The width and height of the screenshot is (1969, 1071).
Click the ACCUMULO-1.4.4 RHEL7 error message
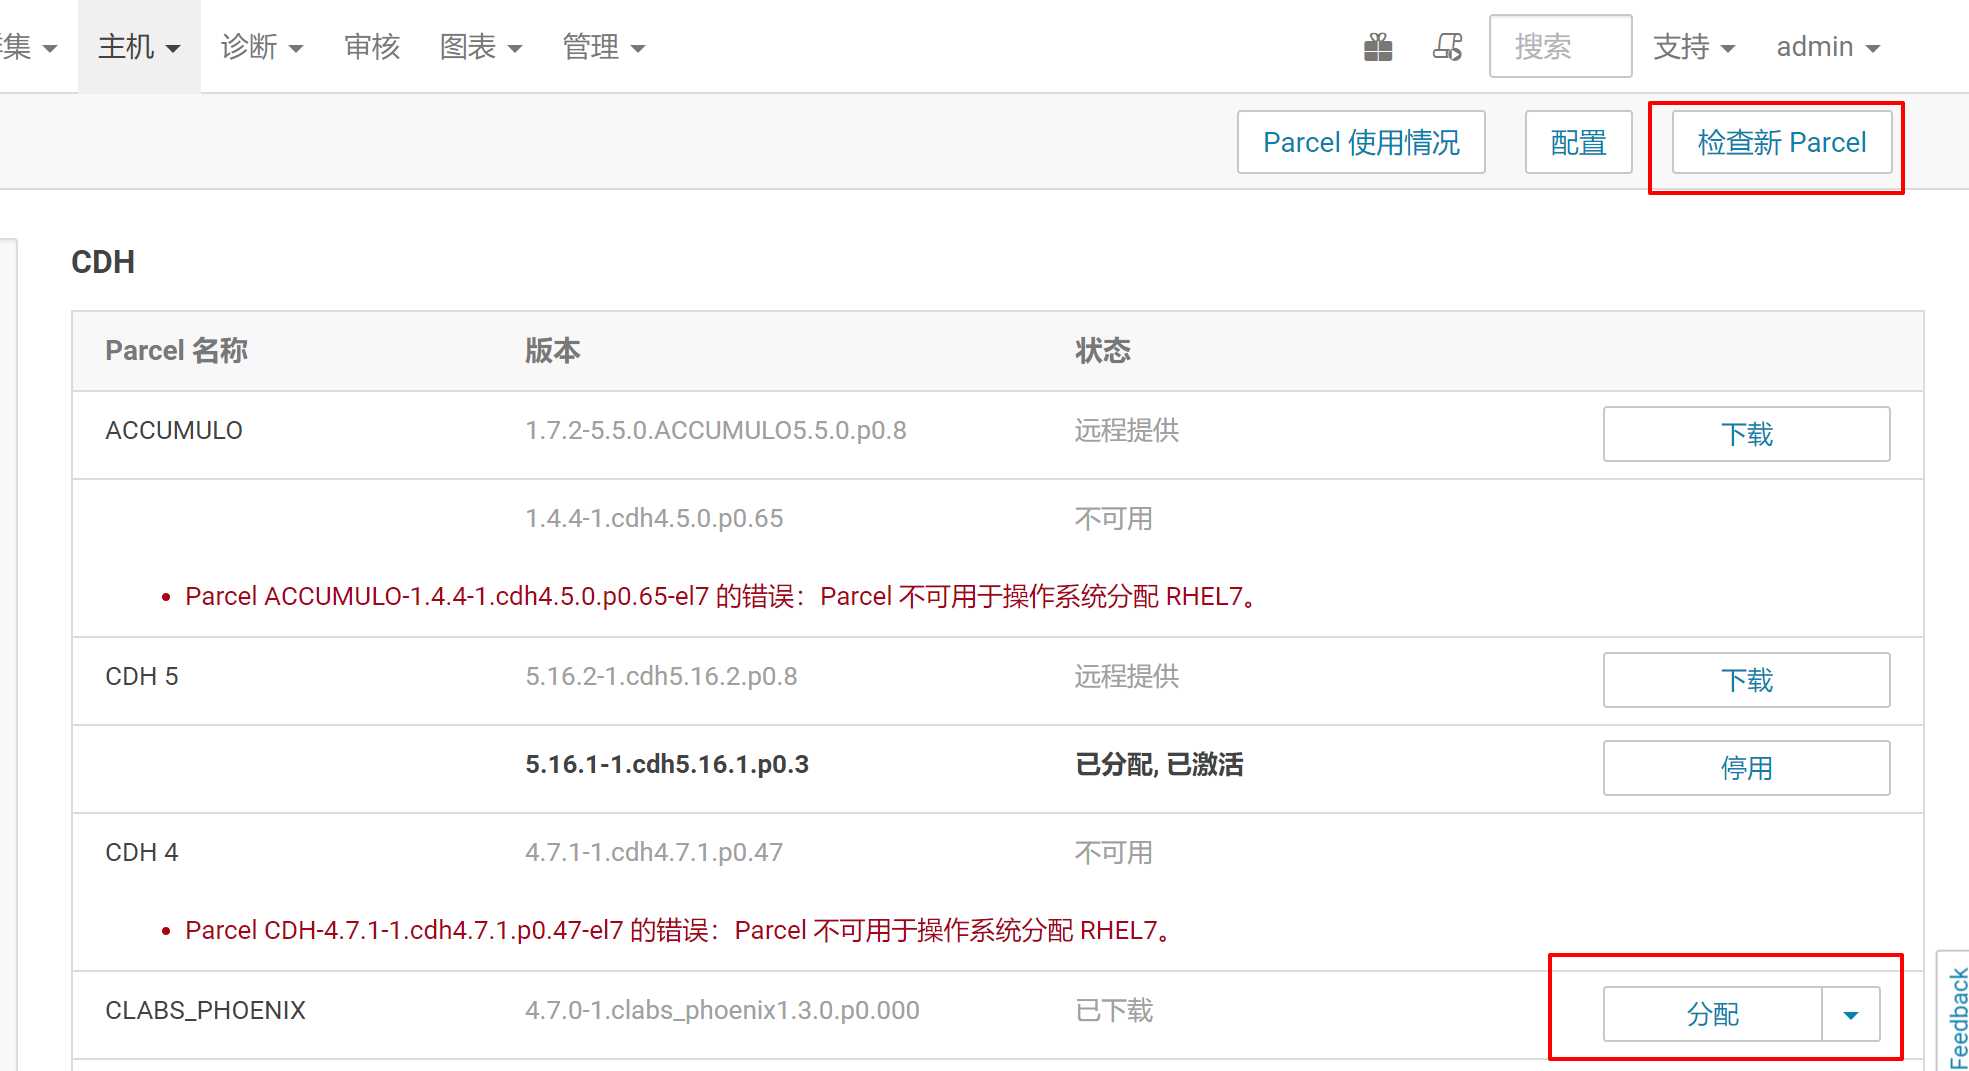(722, 596)
